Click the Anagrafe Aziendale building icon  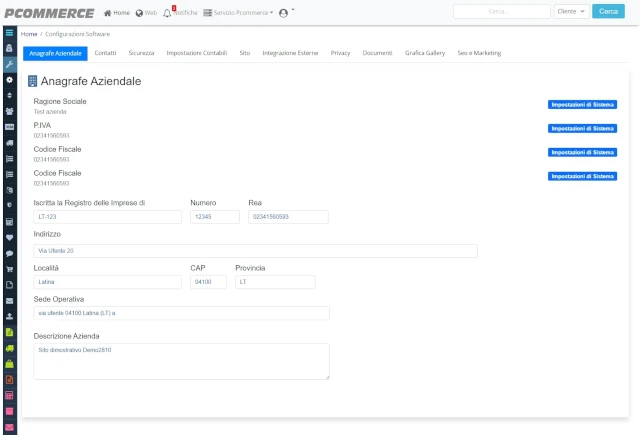pyautogui.click(x=32, y=81)
